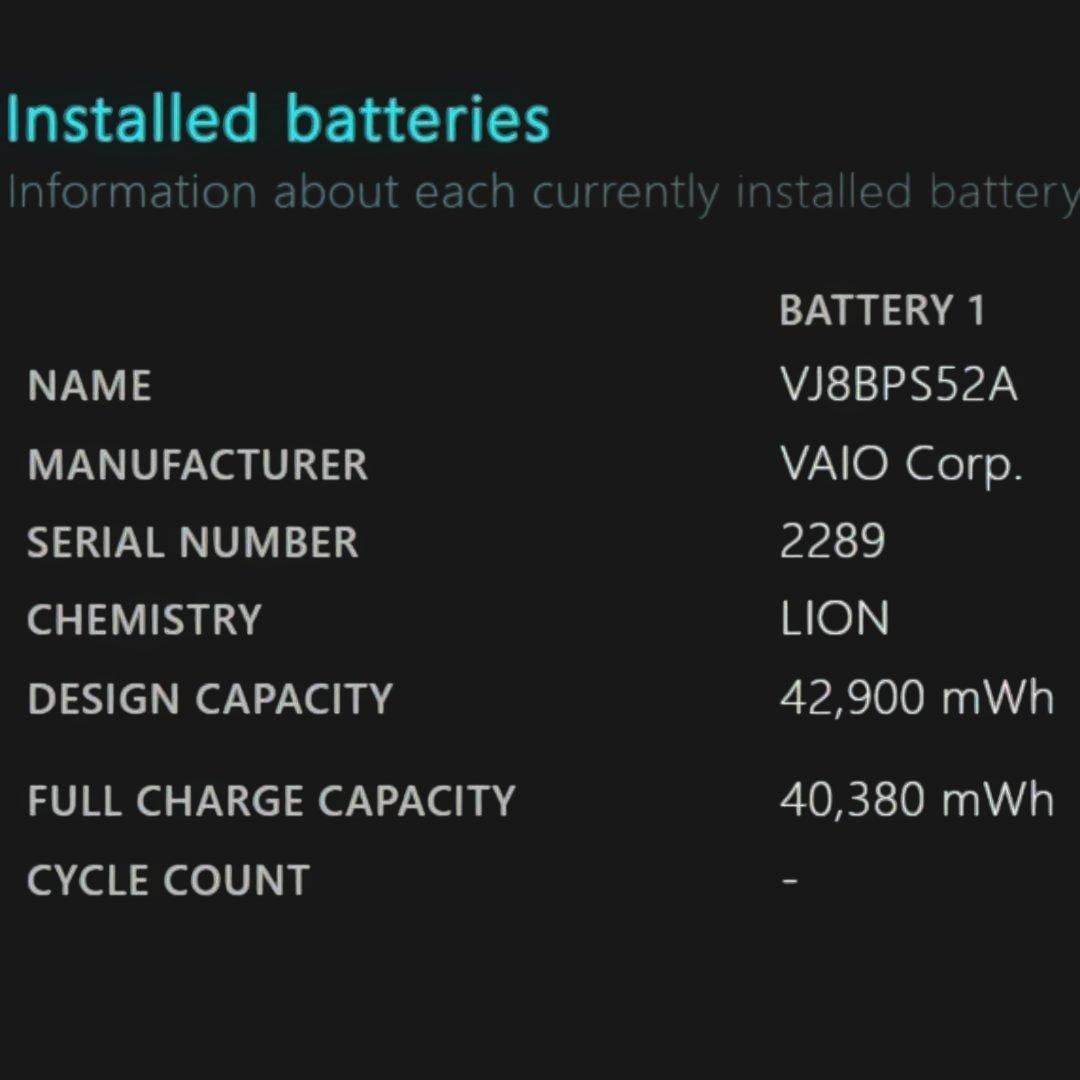Click the "Information about each currently installed battery" subtitle
The height and width of the screenshot is (1080, 1080).
542,193
